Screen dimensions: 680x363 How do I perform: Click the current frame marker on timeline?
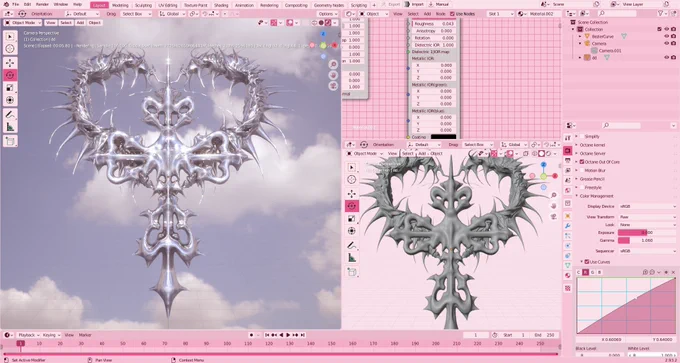point(20,343)
